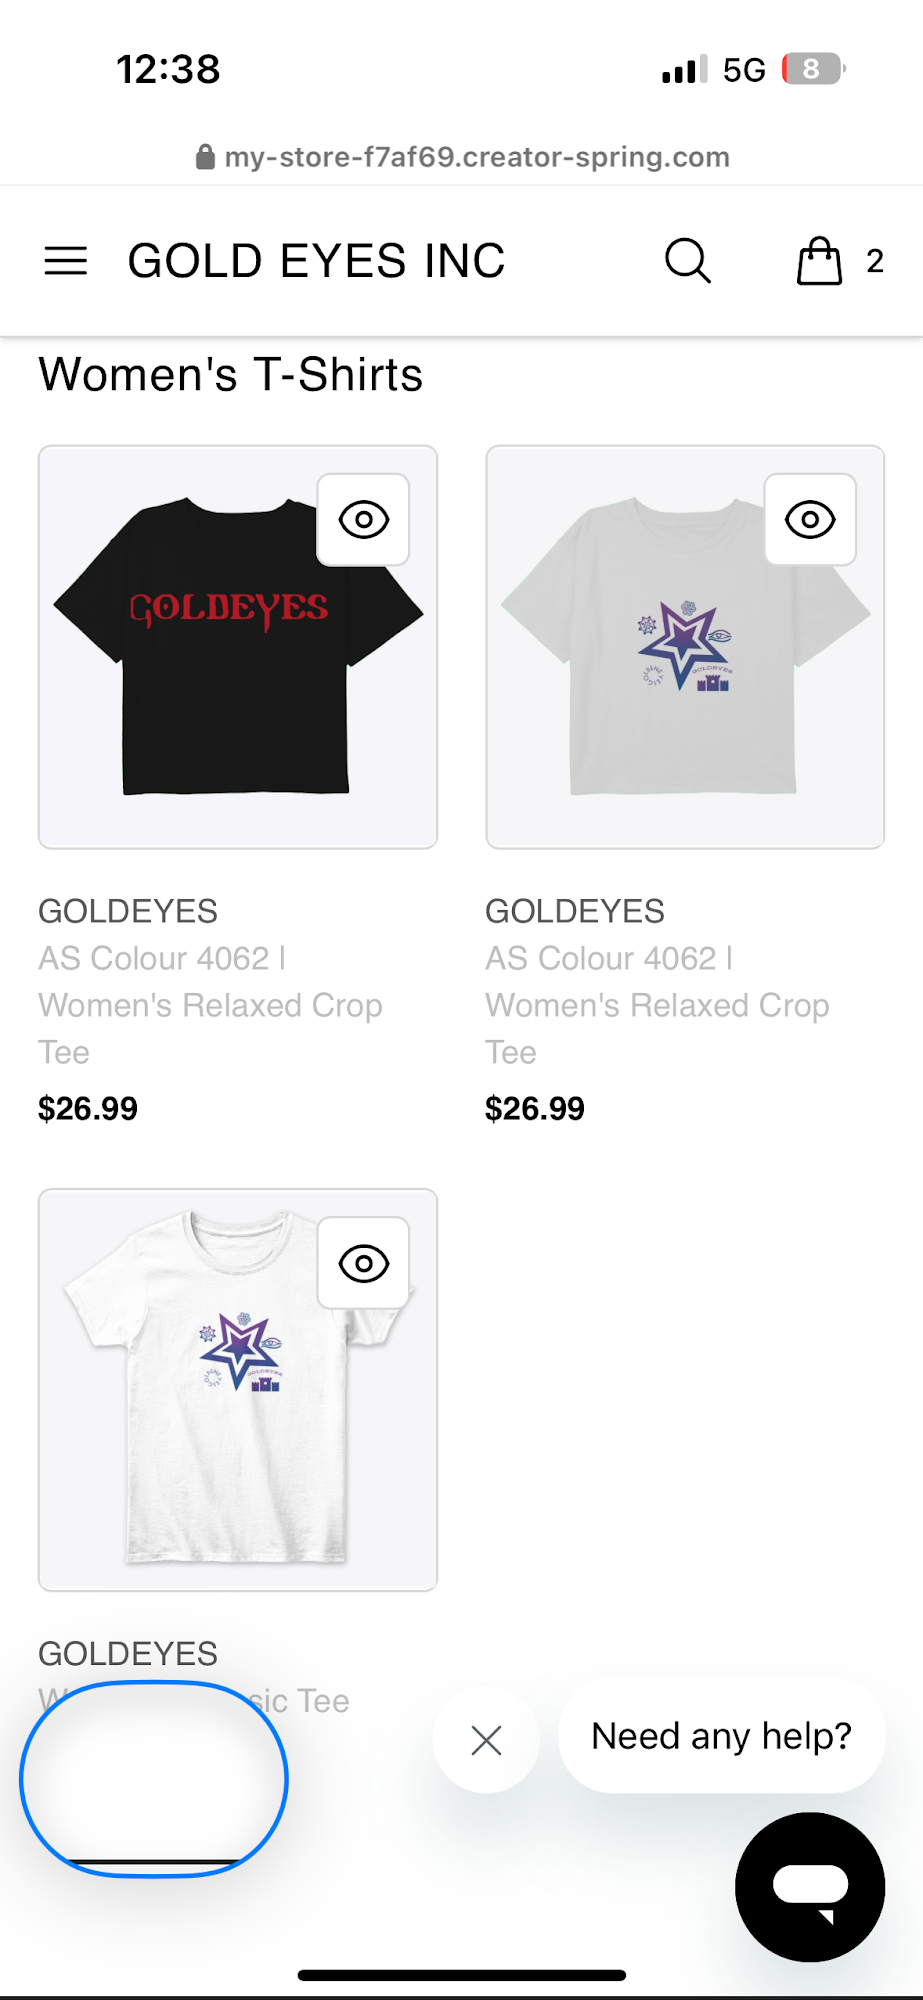Tap the 'Need any help?' message bubble
Image resolution: width=923 pixels, height=2000 pixels.
(x=721, y=1736)
